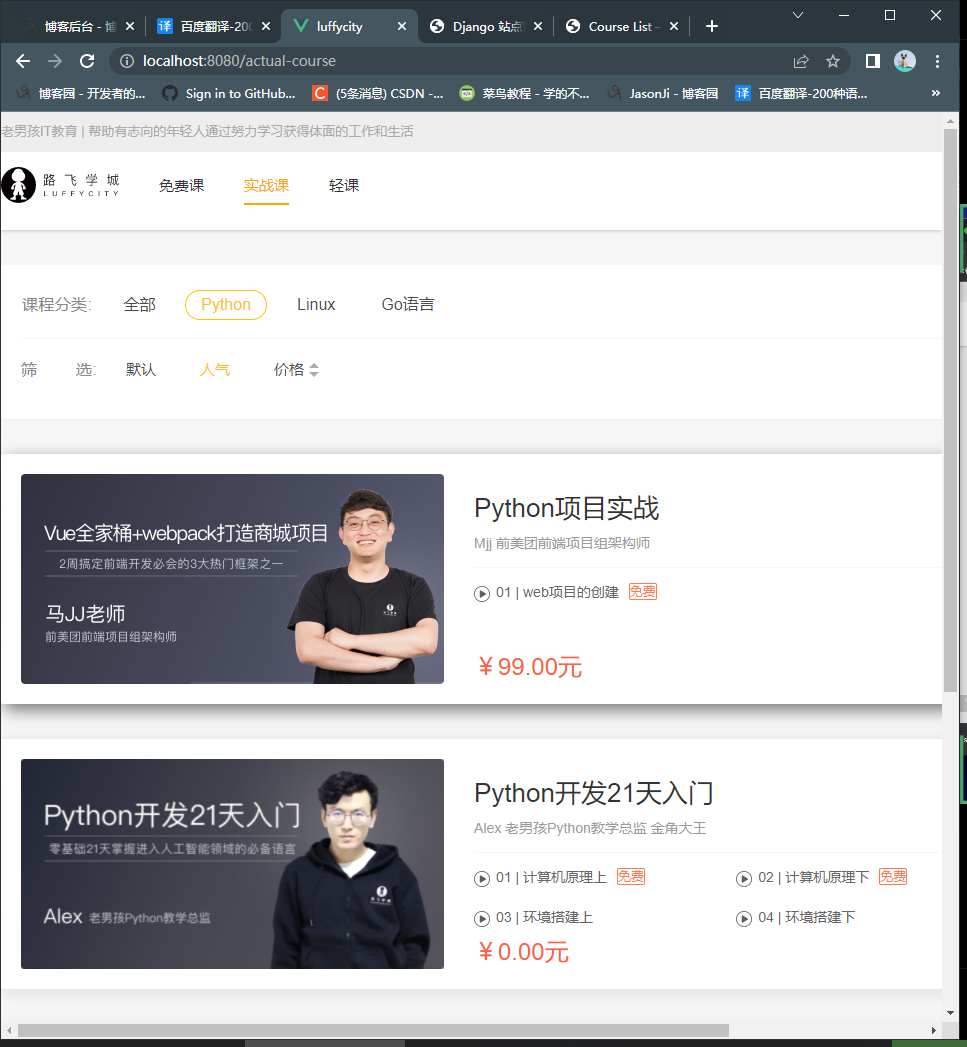Click the 免费 badge beside 计算机原理下

(x=893, y=877)
